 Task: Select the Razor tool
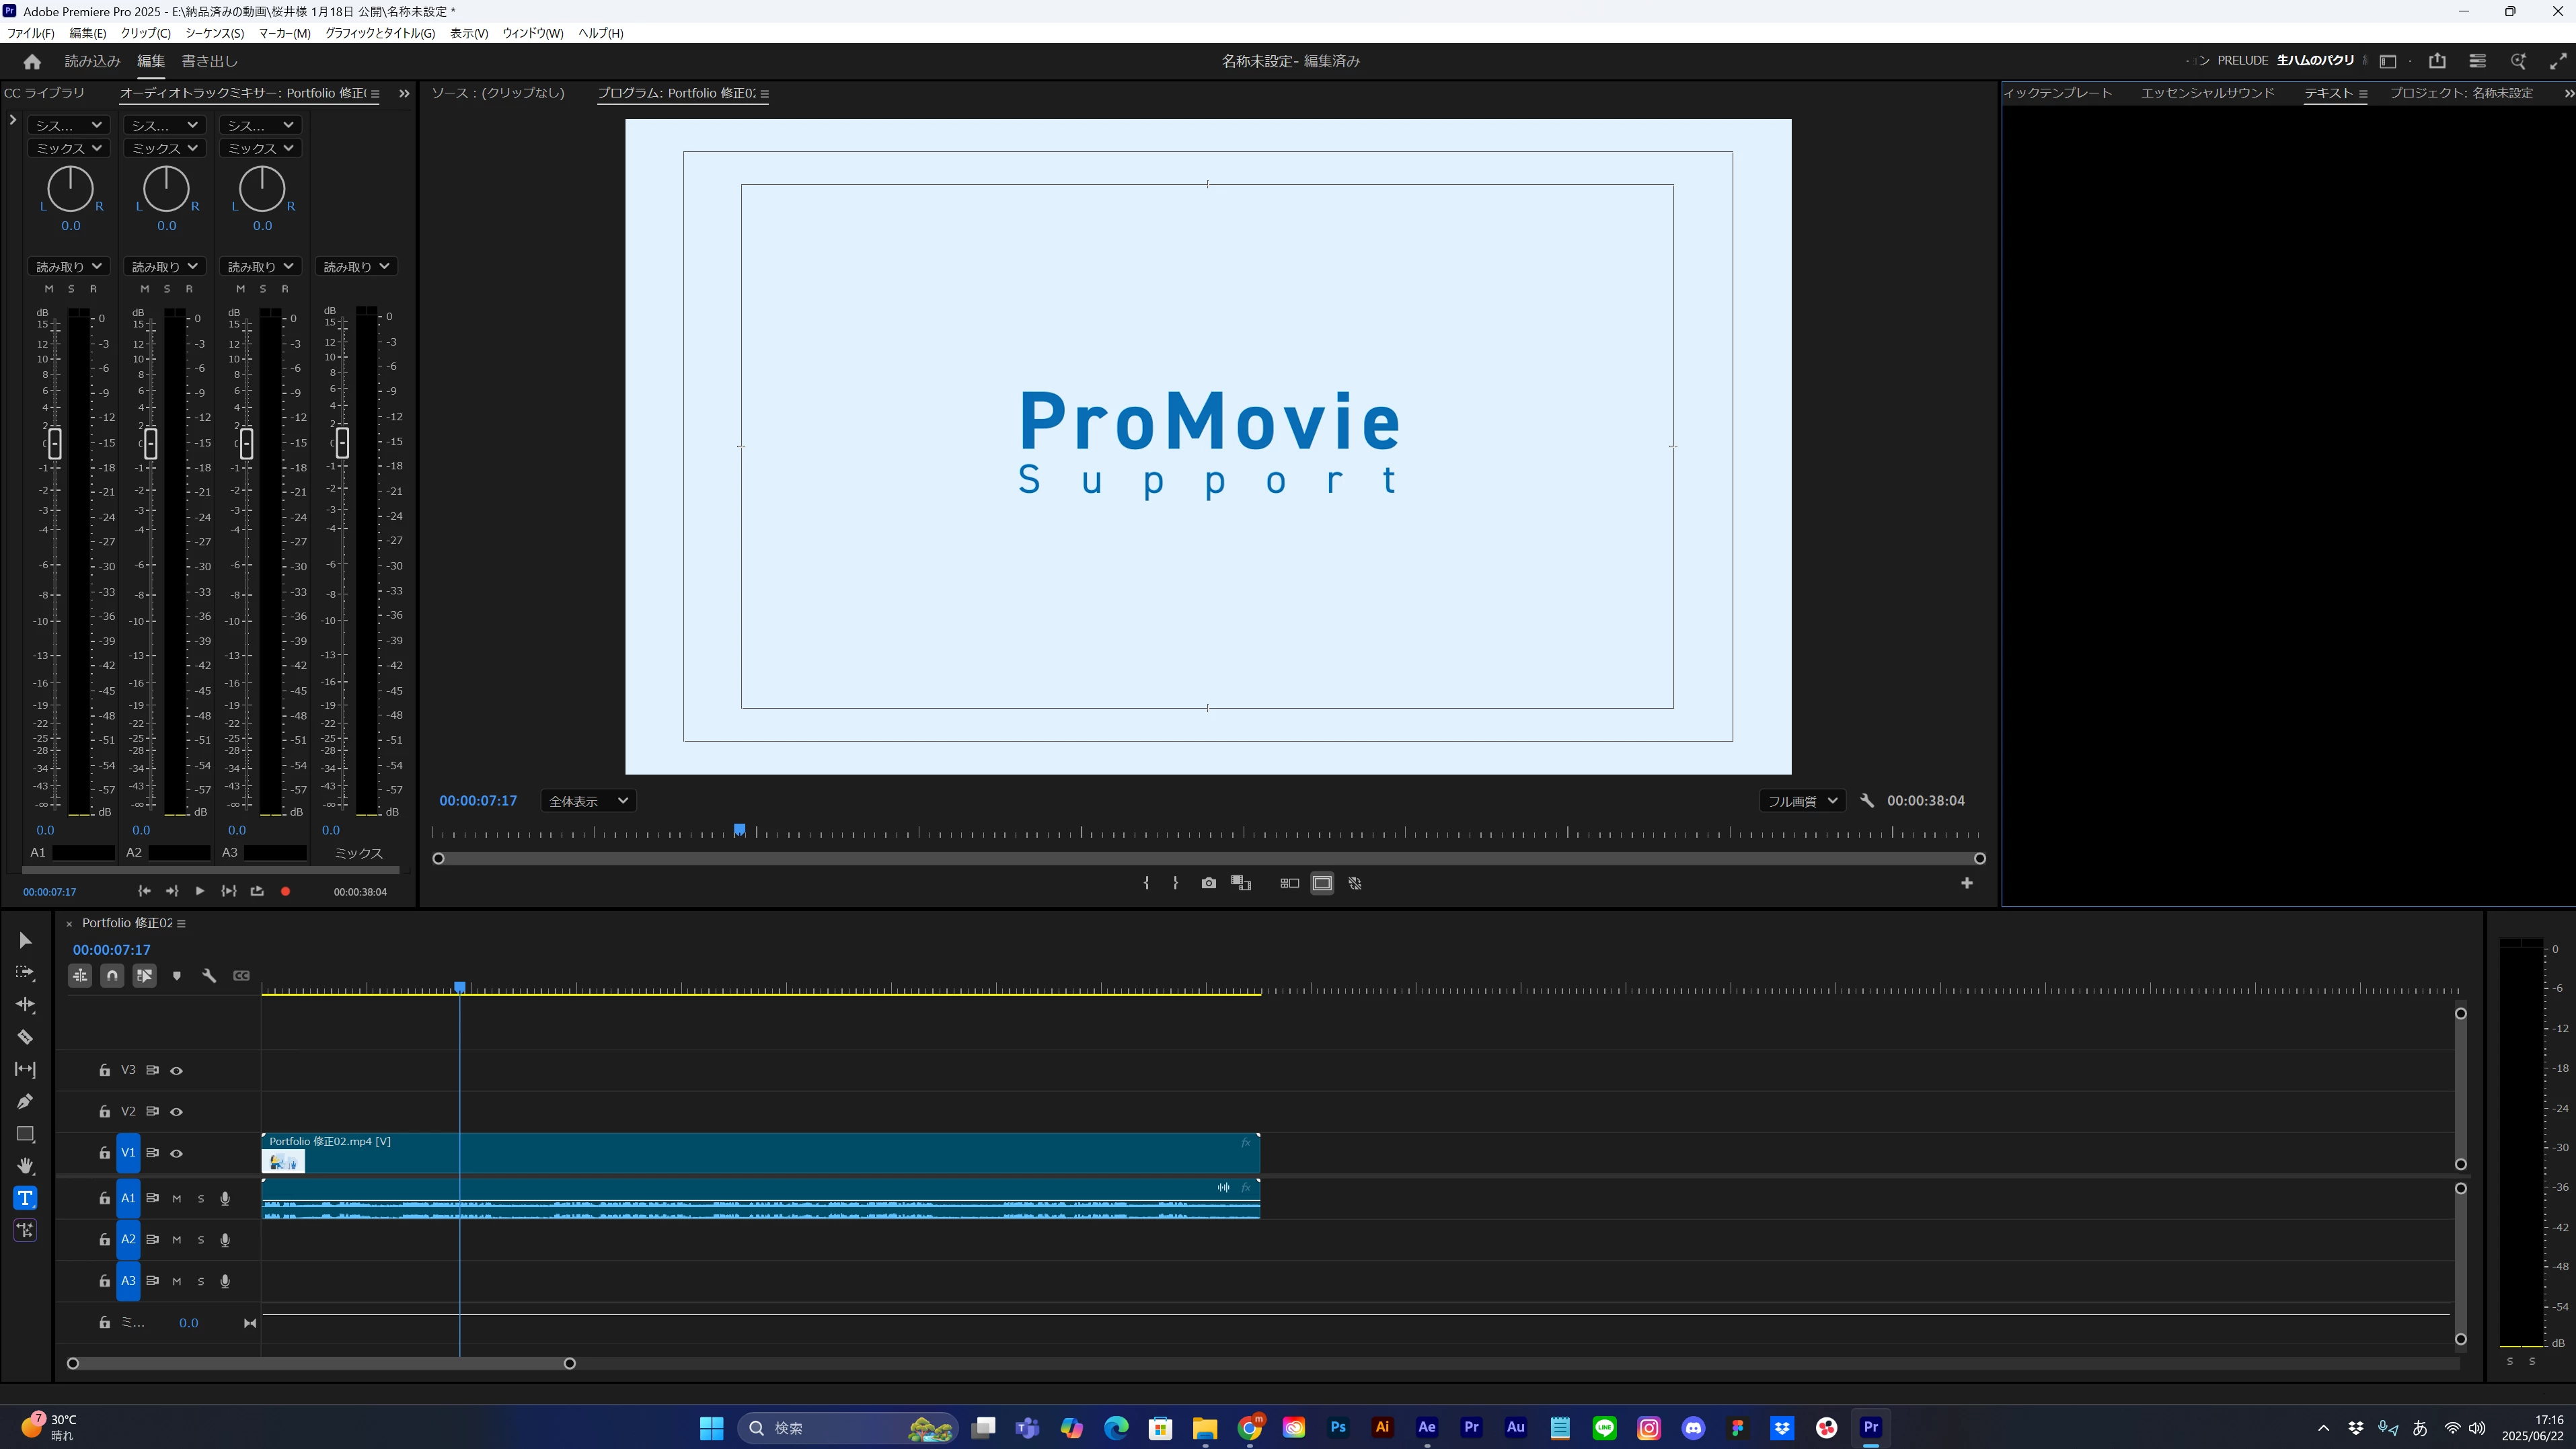coord(25,1037)
